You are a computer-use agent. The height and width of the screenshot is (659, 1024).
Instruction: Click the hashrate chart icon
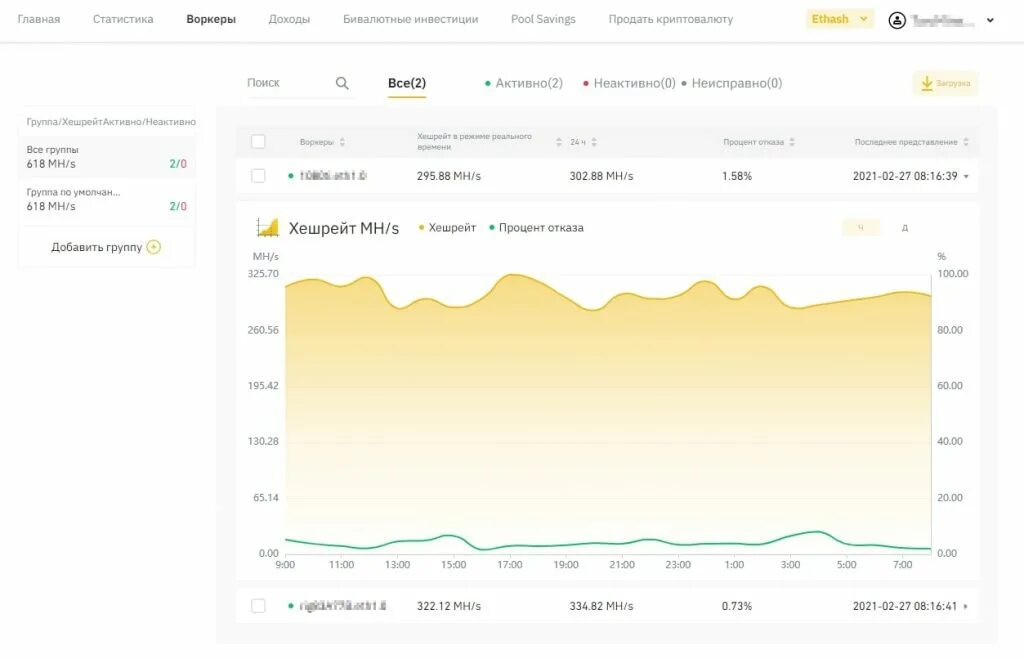[x=267, y=227]
